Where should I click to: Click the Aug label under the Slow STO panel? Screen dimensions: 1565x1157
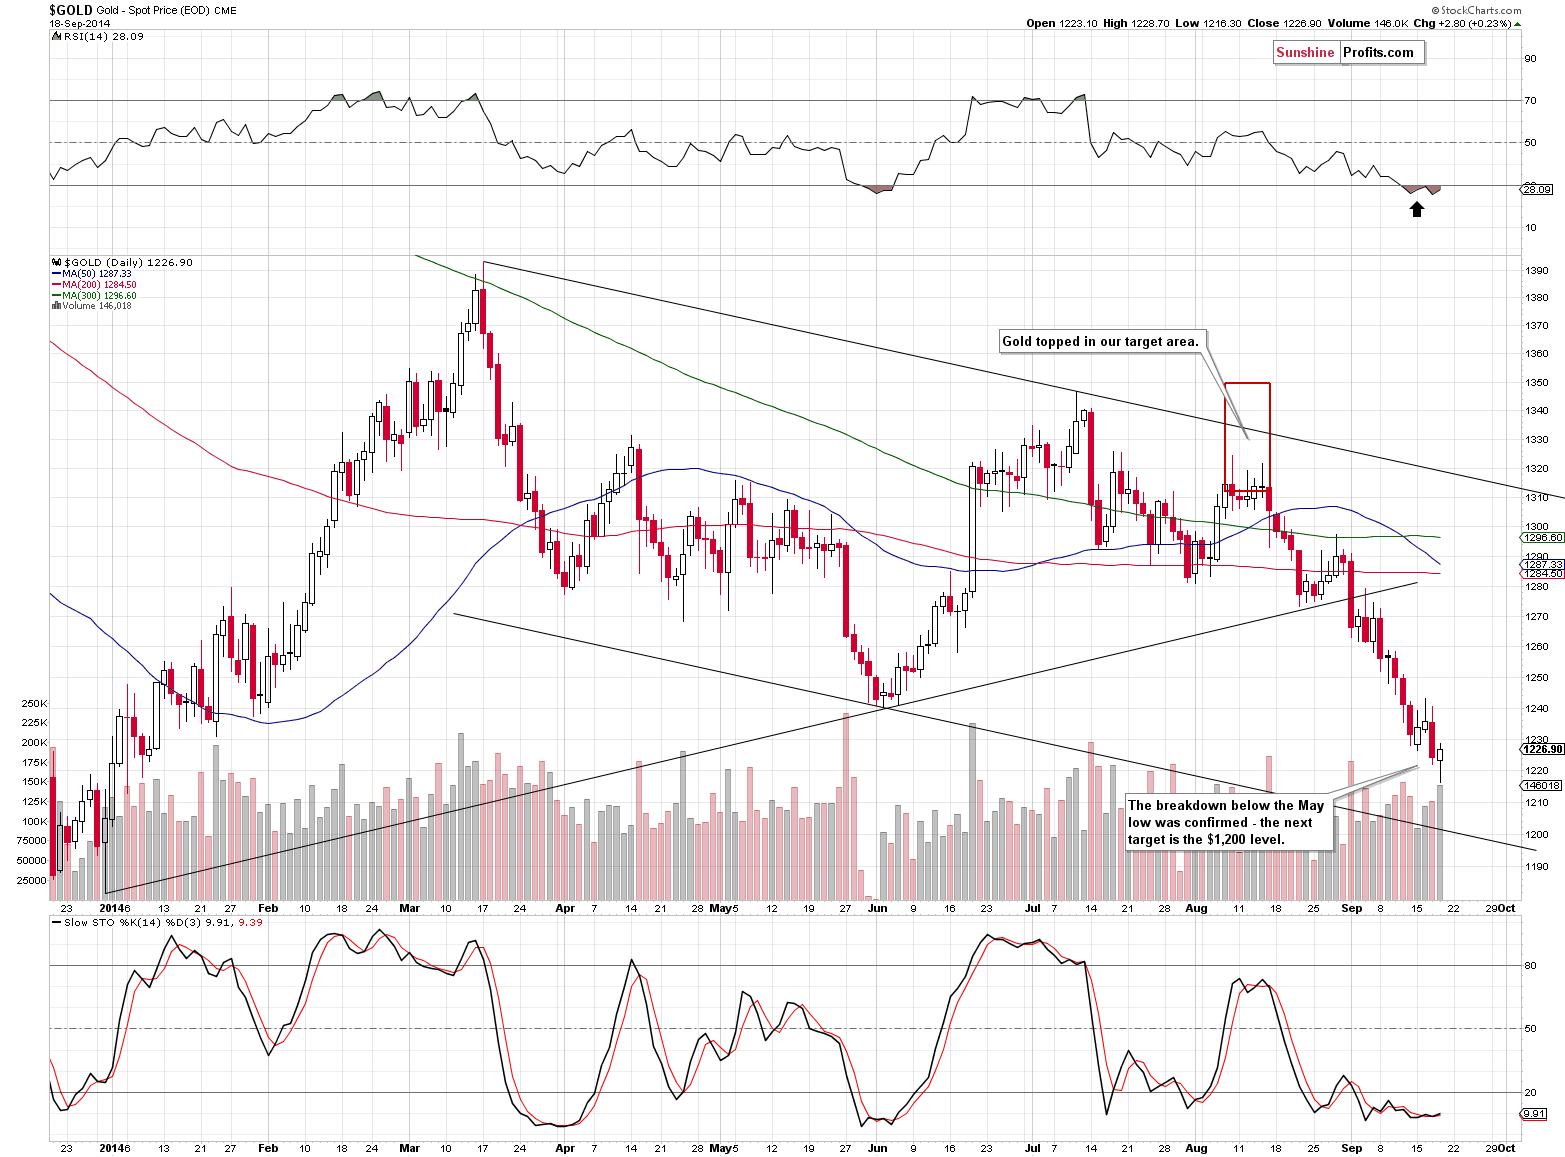tap(1195, 1149)
